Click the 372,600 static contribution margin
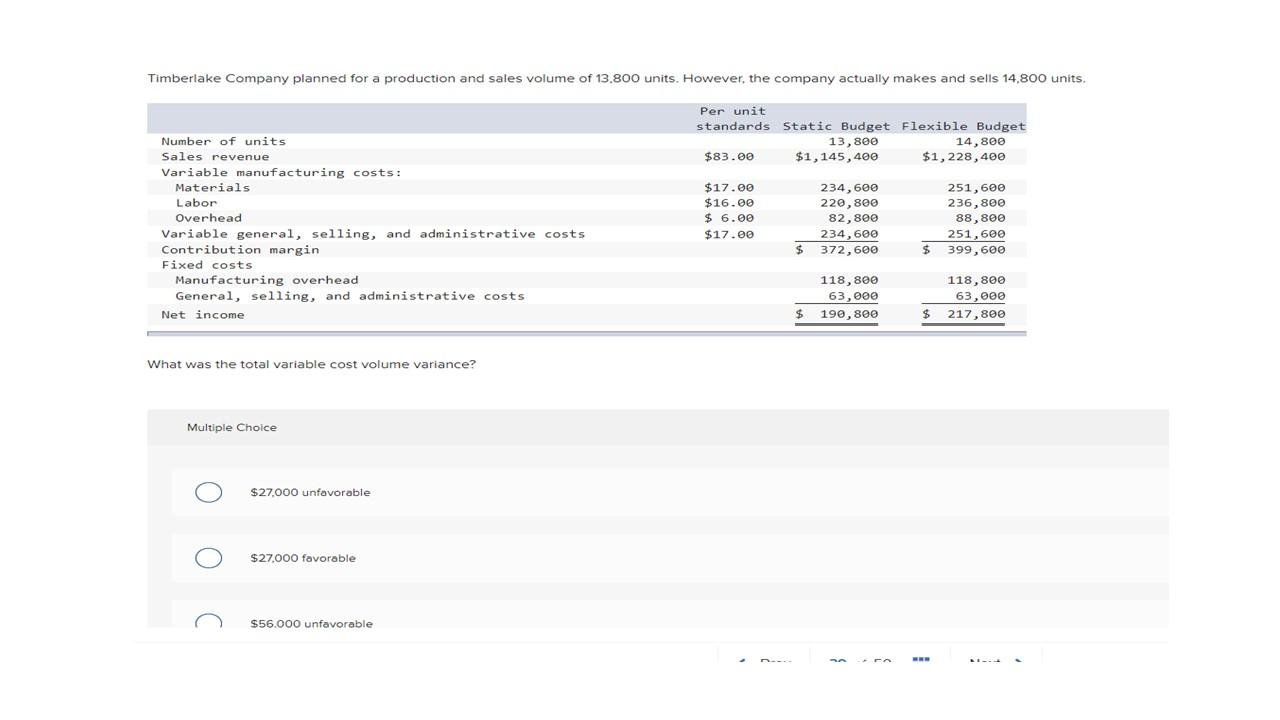 click(837, 250)
